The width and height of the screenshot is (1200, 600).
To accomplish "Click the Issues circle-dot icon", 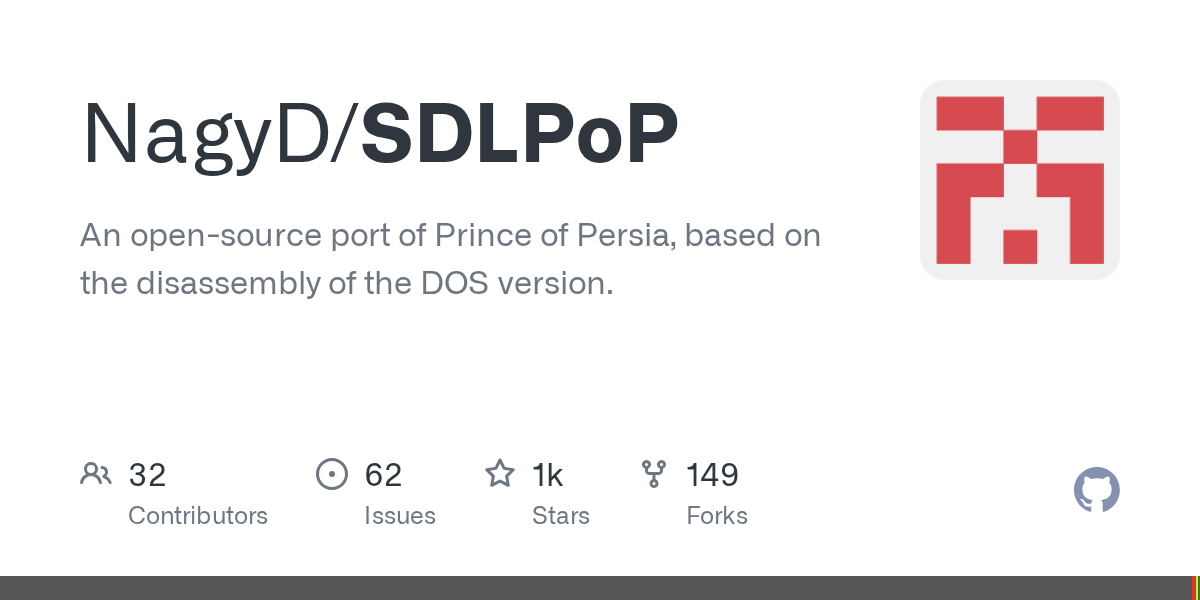I will 332,474.
